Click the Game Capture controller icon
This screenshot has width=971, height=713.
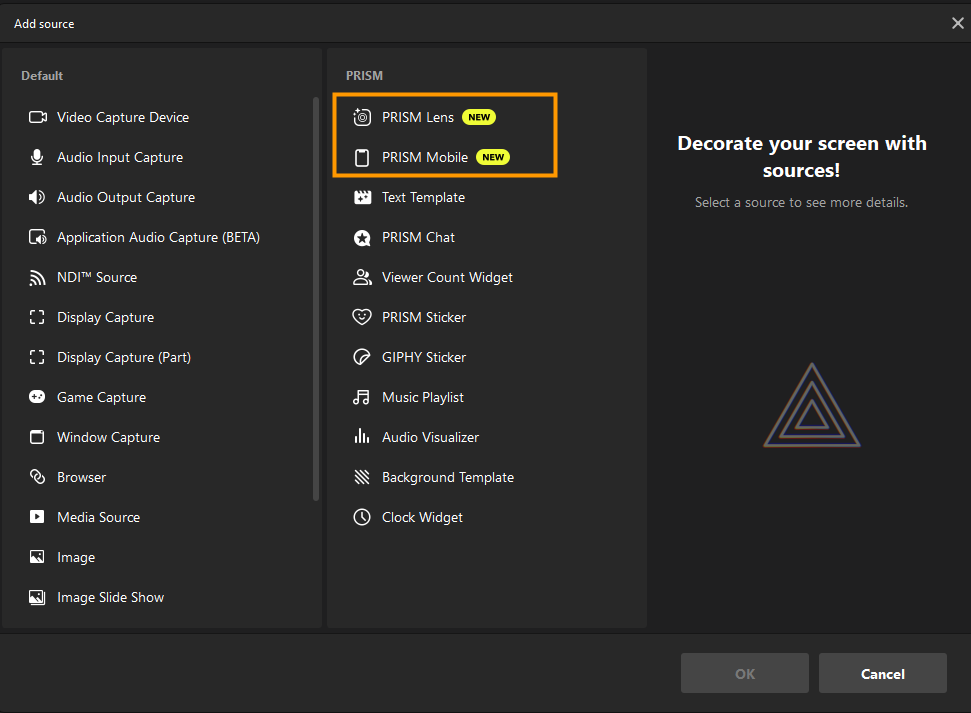[x=37, y=397]
